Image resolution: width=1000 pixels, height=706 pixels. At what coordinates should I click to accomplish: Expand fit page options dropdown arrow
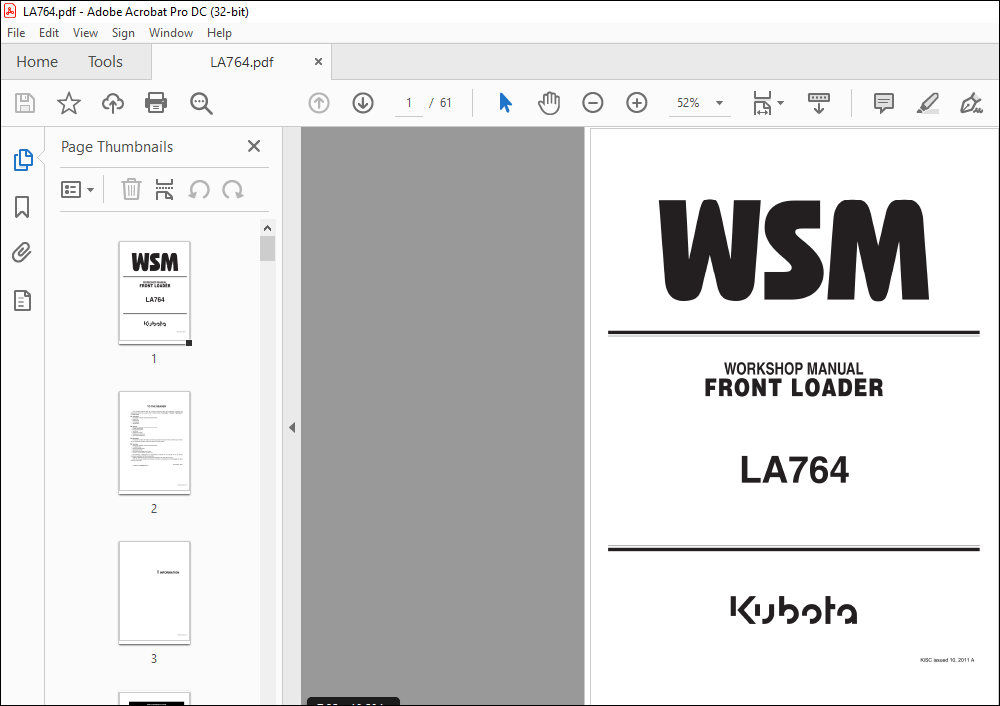781,103
